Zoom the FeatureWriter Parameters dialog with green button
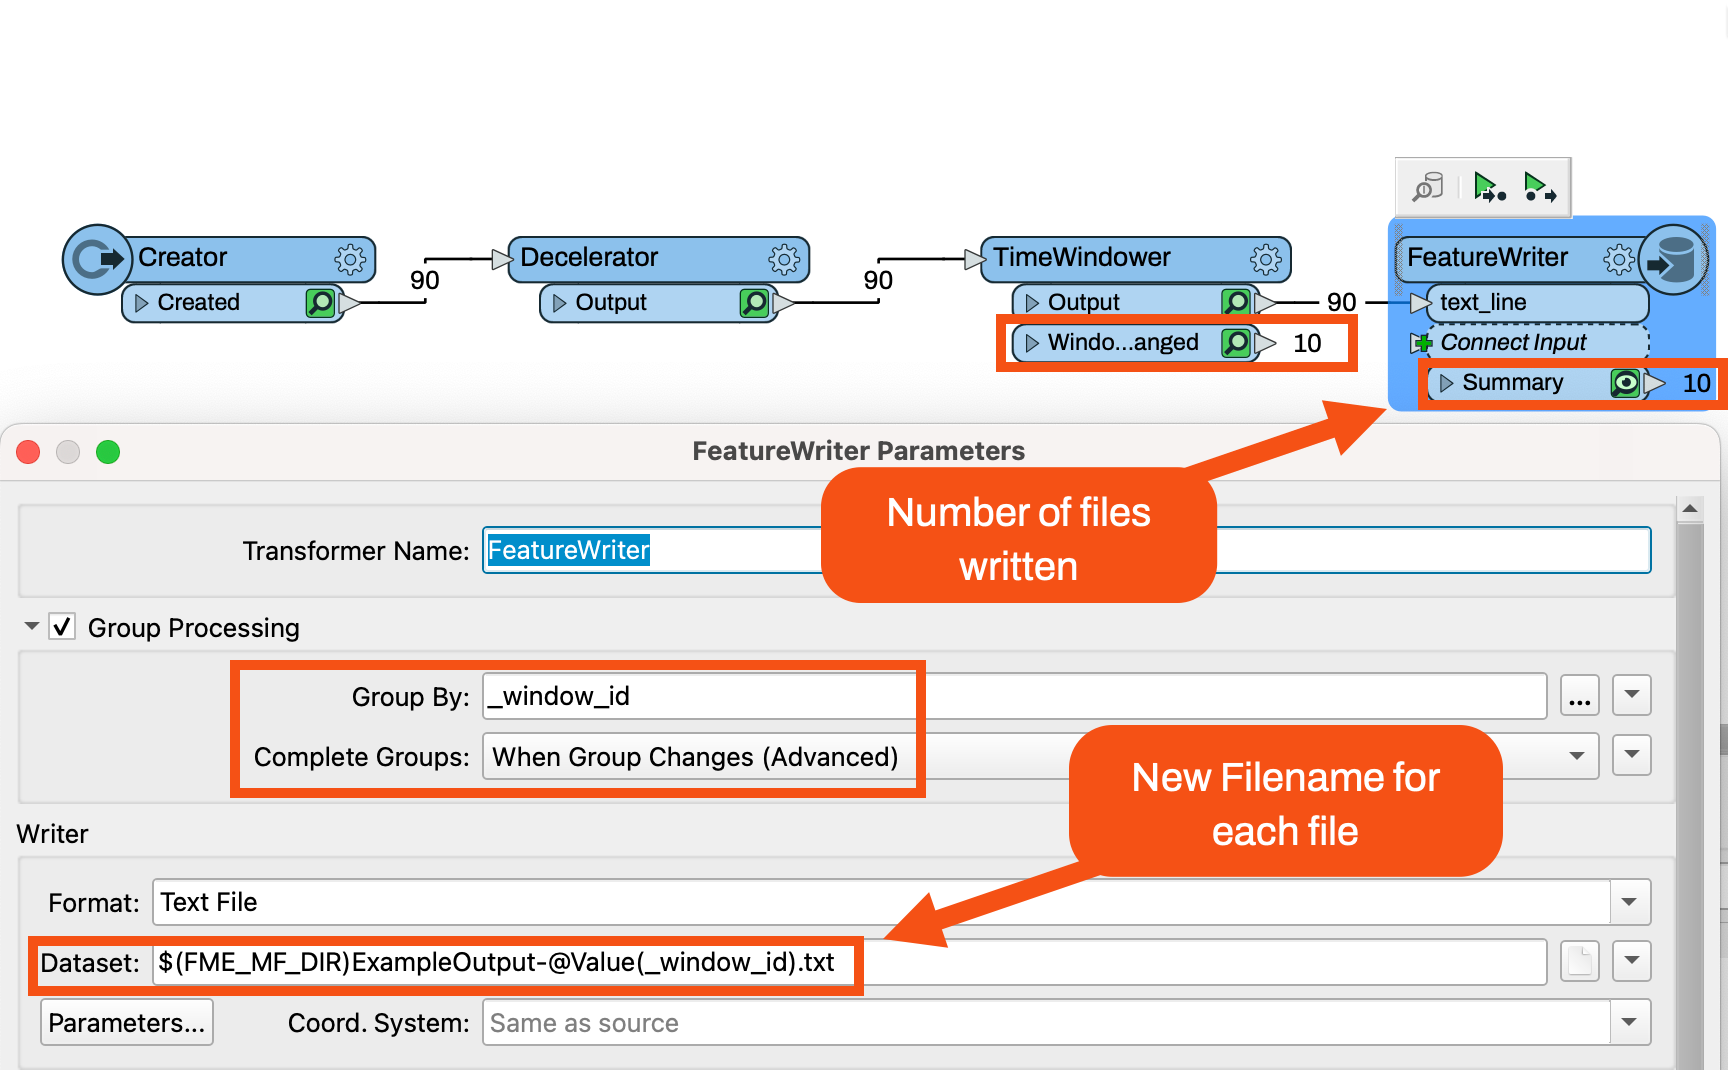This screenshot has height=1070, width=1728. click(108, 452)
